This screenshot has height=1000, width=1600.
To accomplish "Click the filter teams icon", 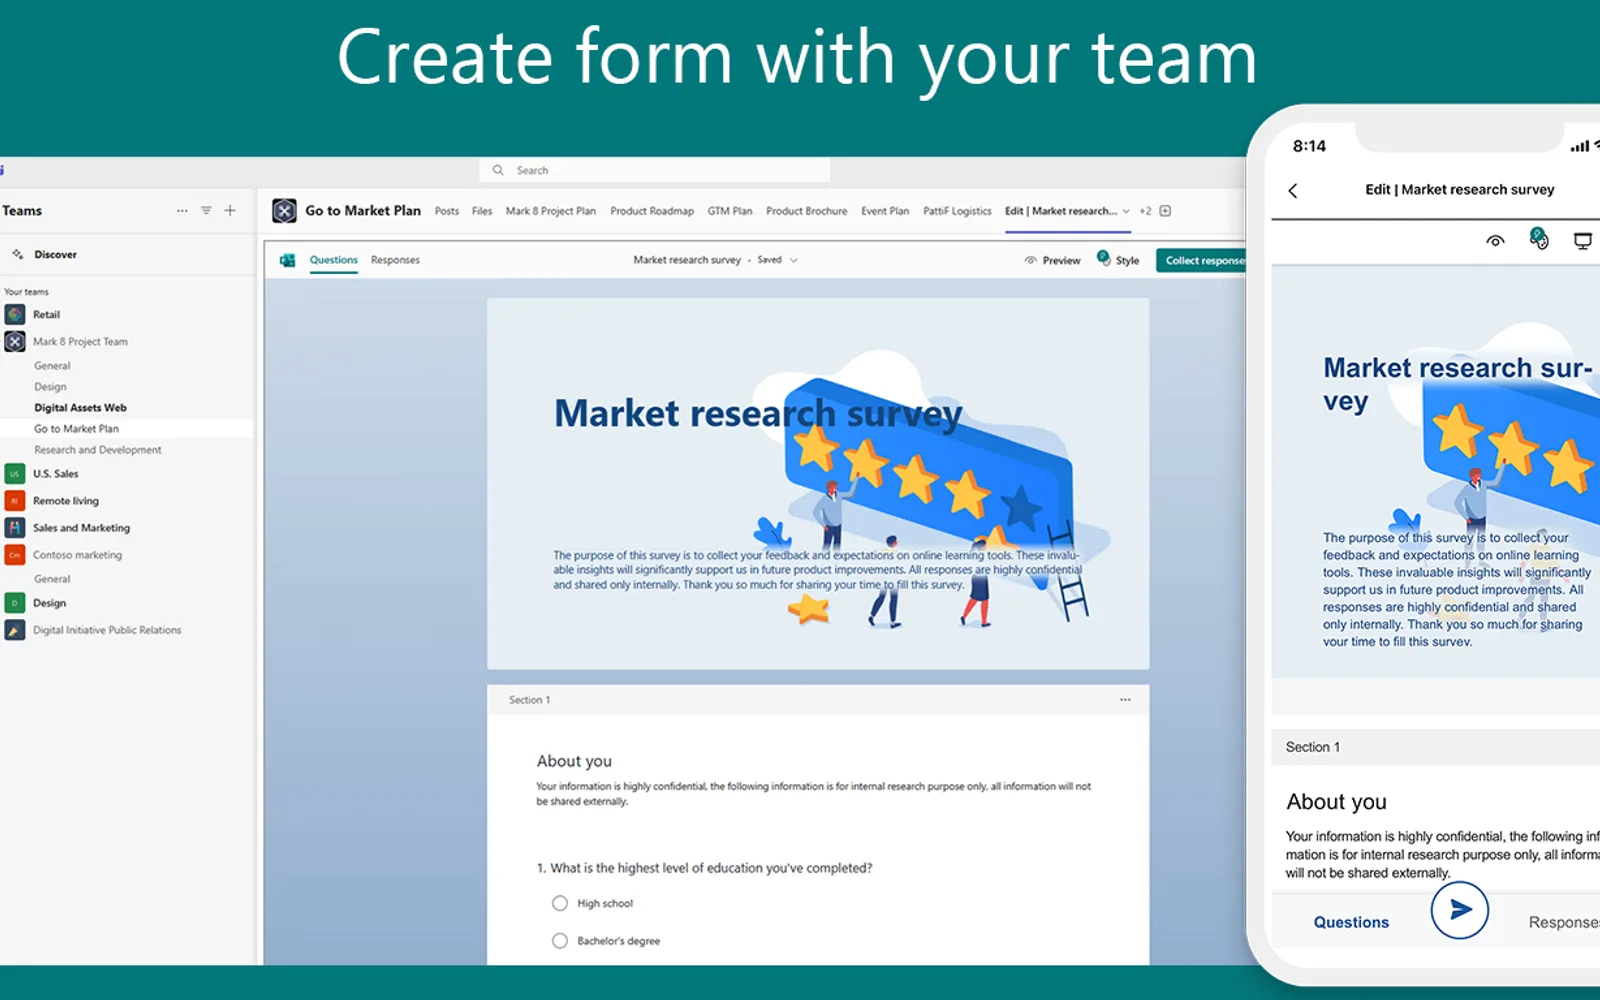I will (206, 211).
